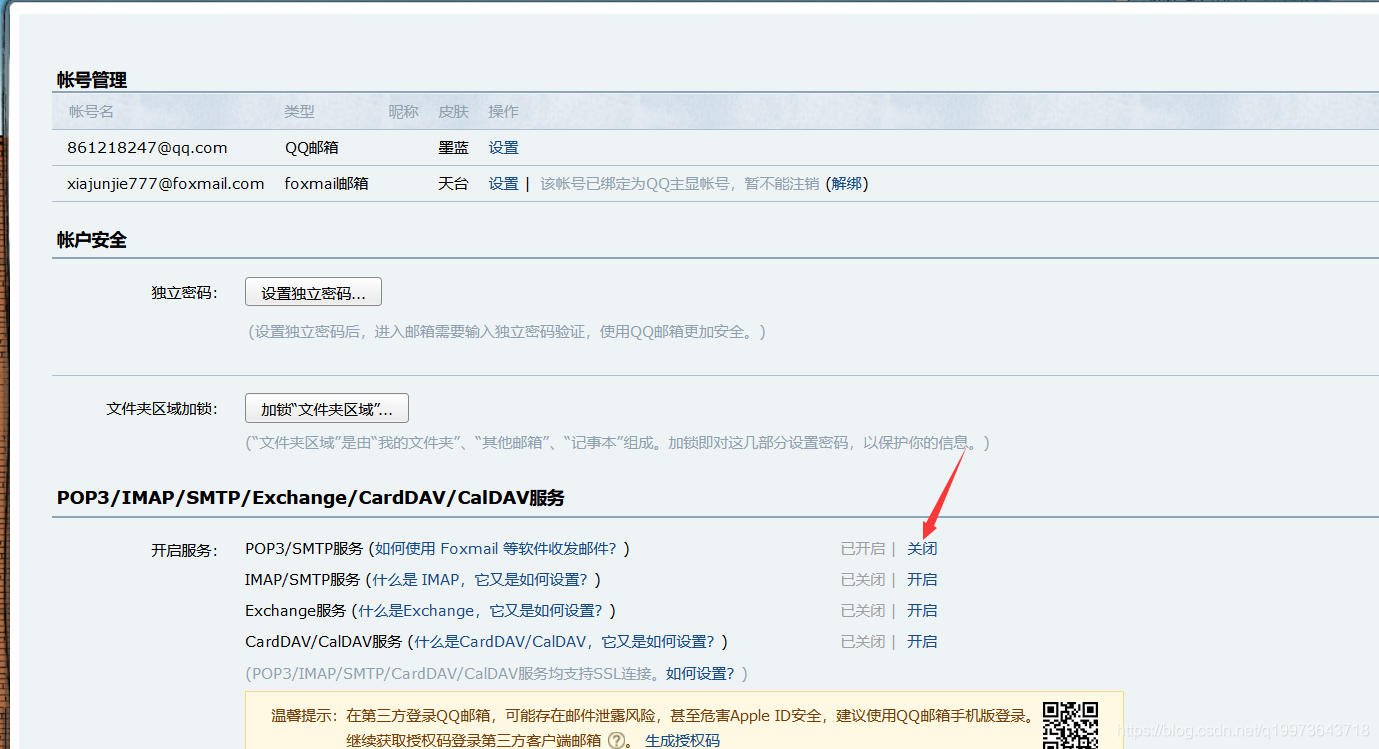Click the 帐户安全 section heading
This screenshot has height=749, width=1379.
tap(92, 240)
